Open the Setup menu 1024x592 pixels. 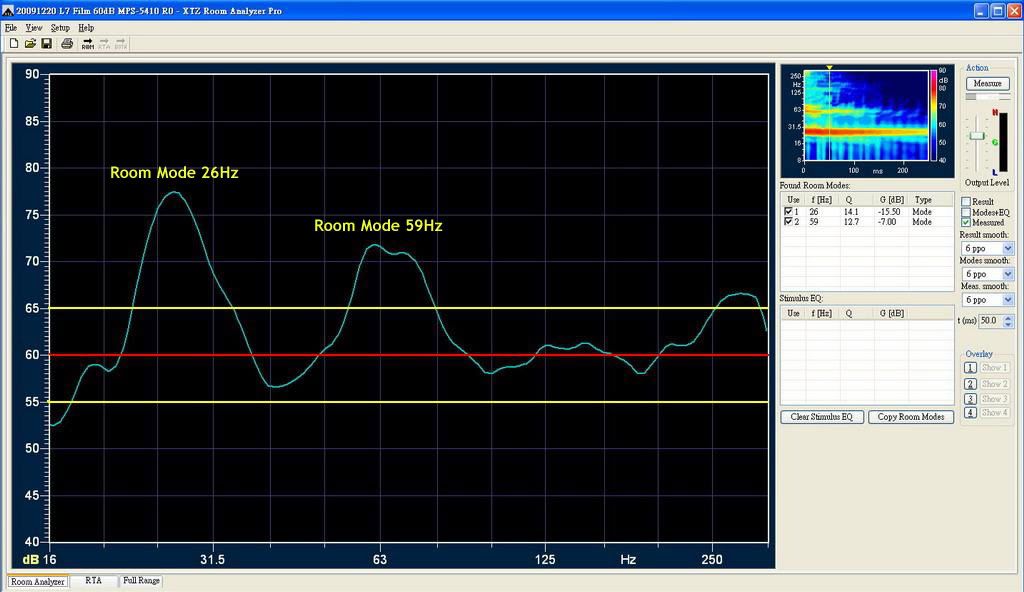point(60,28)
